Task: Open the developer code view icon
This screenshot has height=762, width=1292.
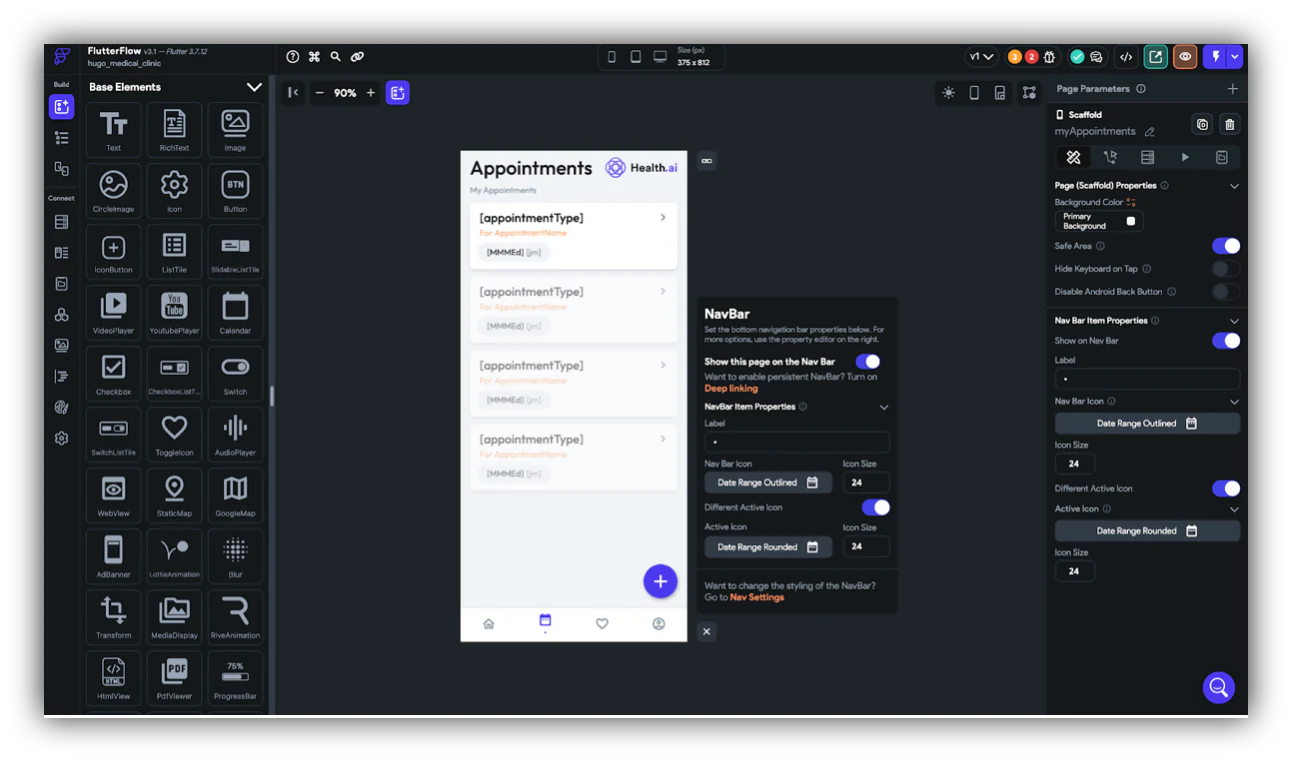Action: tap(1126, 57)
